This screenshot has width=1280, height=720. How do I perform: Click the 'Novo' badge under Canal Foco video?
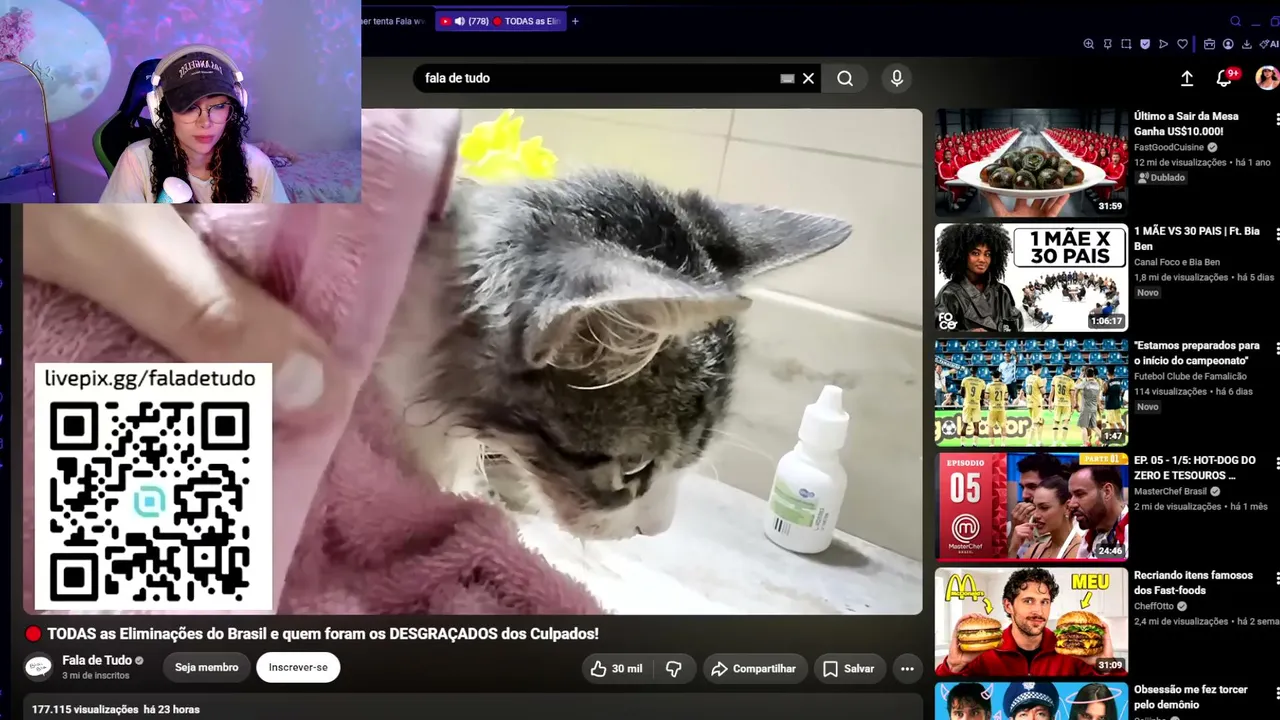[x=1148, y=293]
